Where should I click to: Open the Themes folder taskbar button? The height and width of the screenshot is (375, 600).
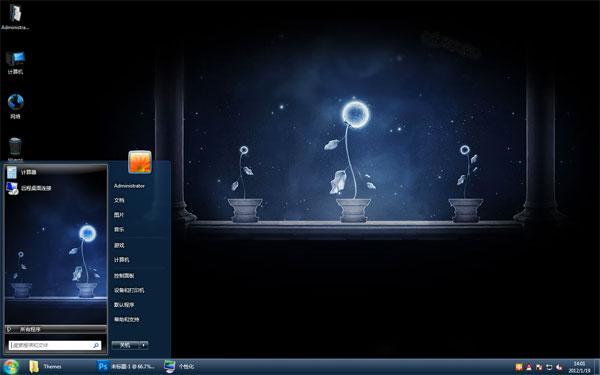click(46, 367)
